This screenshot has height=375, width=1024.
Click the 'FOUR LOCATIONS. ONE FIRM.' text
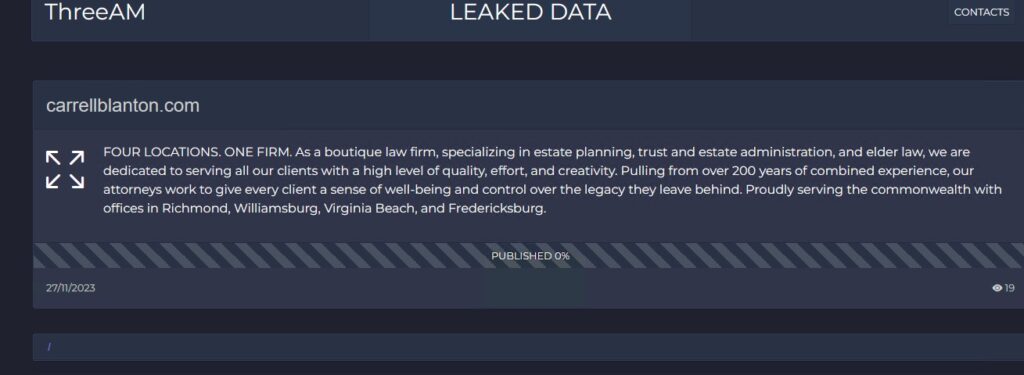click(197, 152)
